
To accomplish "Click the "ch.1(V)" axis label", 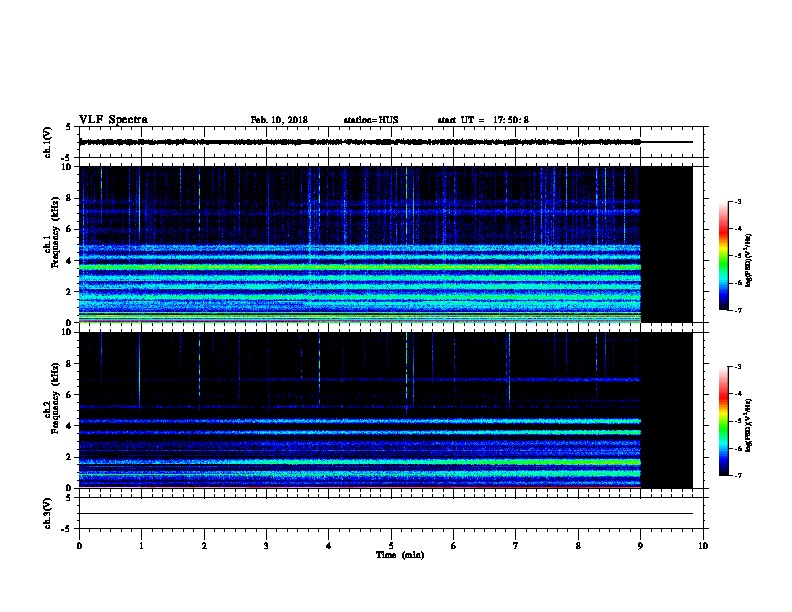I will 47,142.
